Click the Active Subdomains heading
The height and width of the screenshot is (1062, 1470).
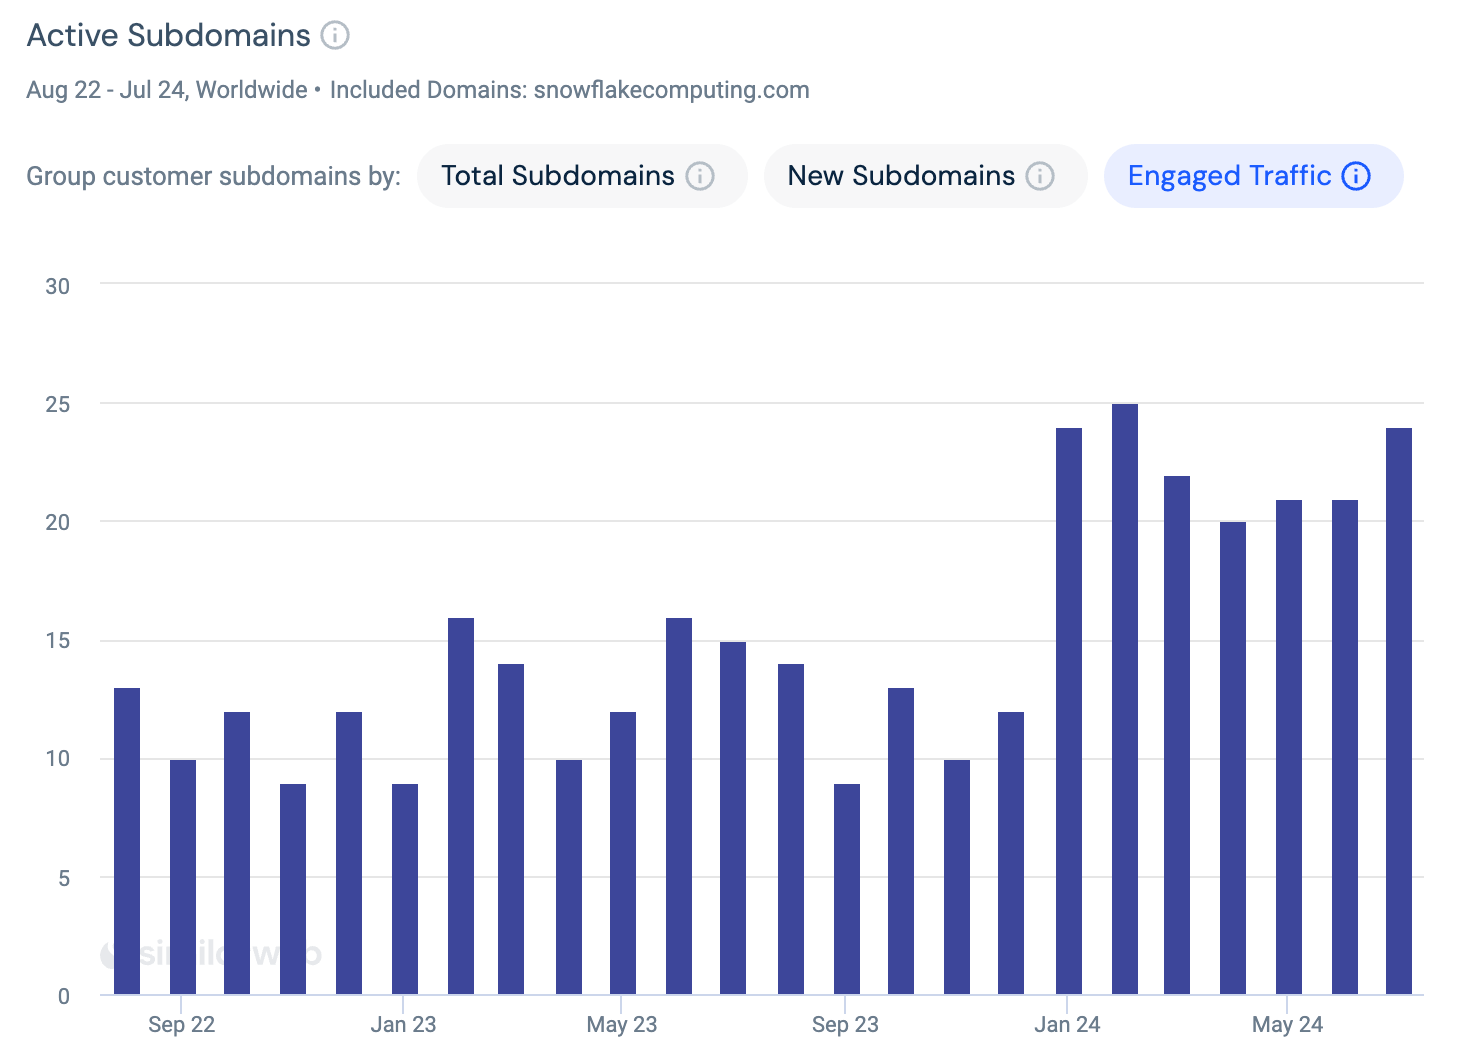[168, 35]
